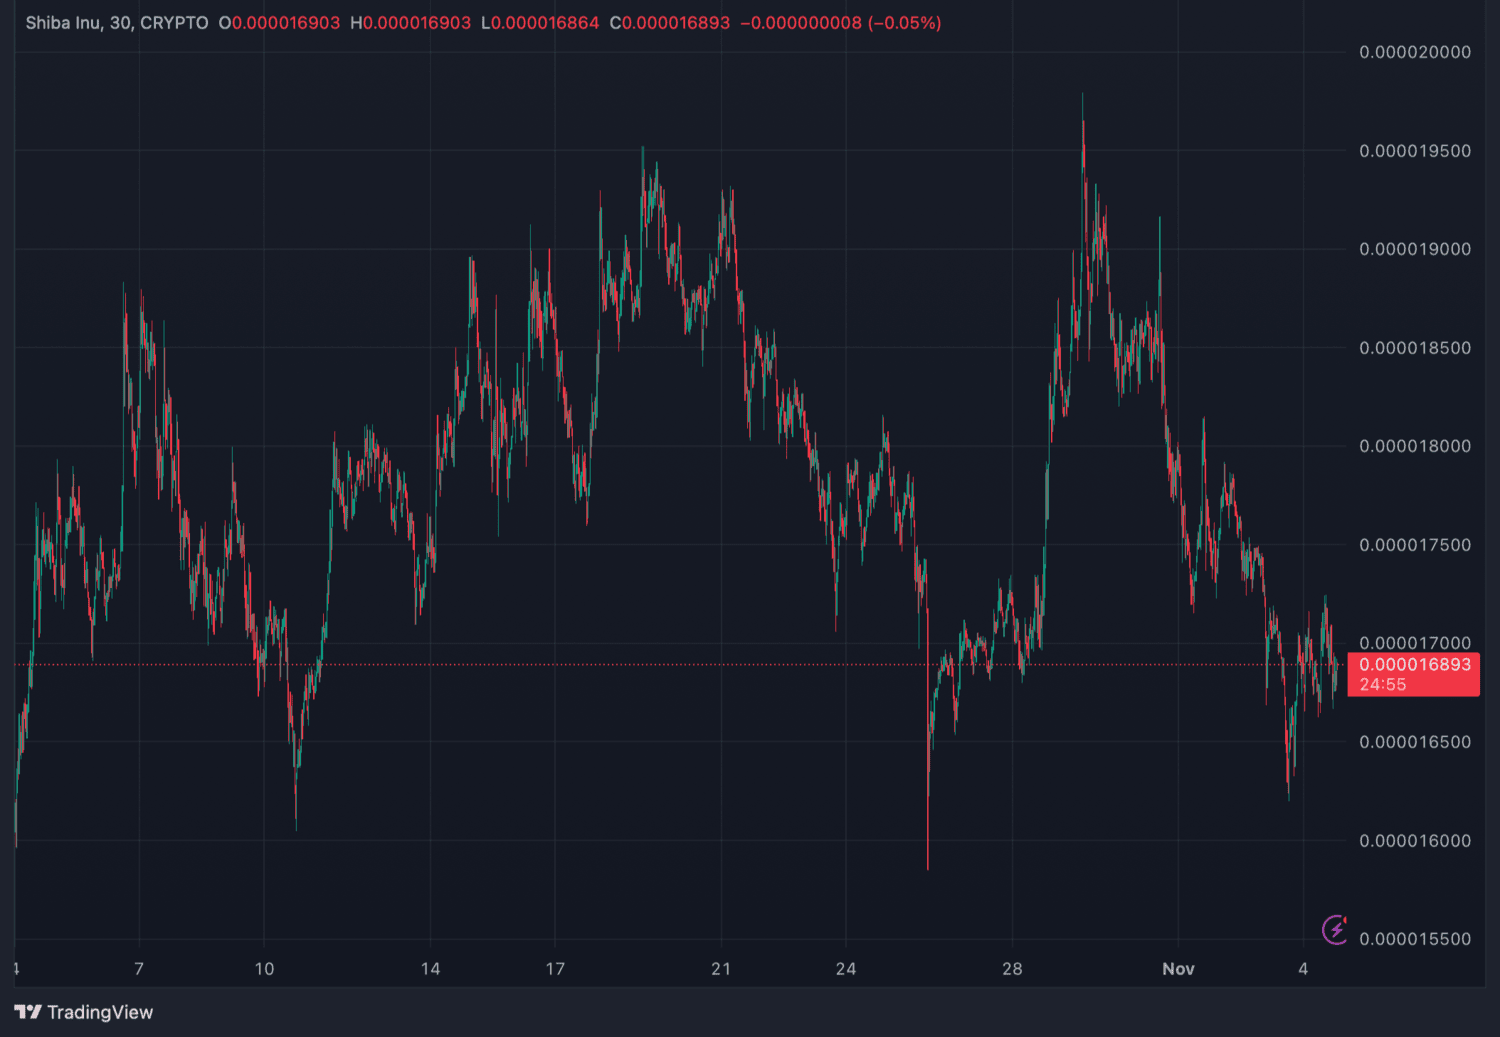Click the 24:55 candle countdown timer

click(x=1383, y=685)
